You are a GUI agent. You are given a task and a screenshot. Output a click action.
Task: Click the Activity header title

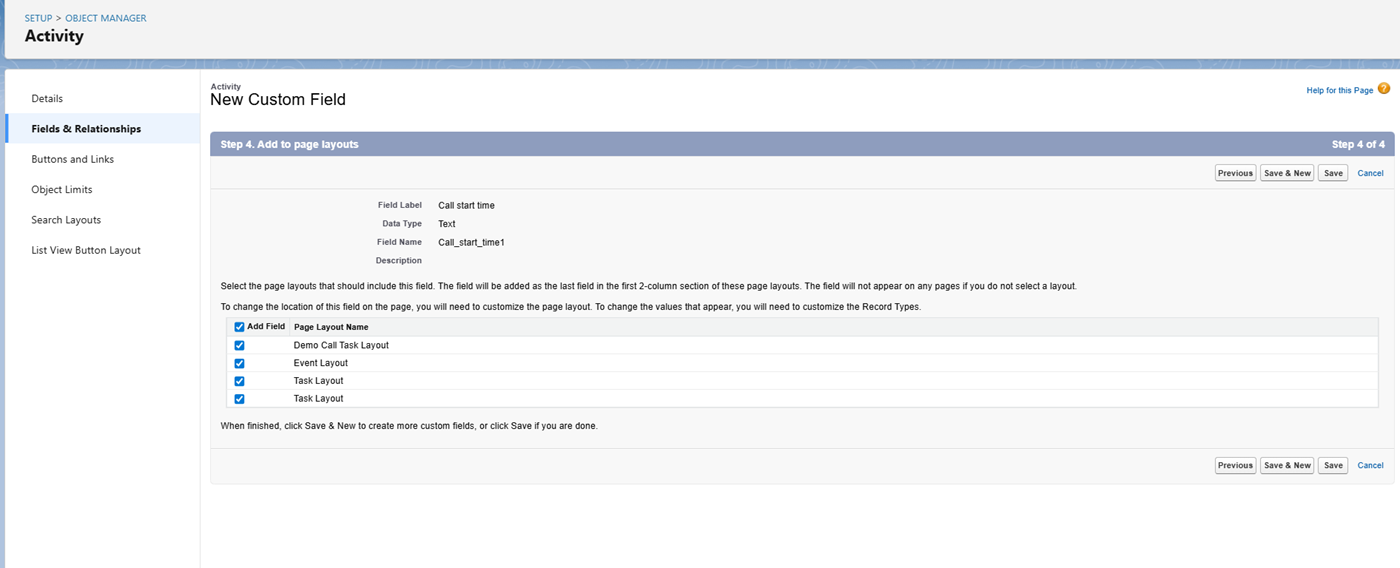click(54, 36)
